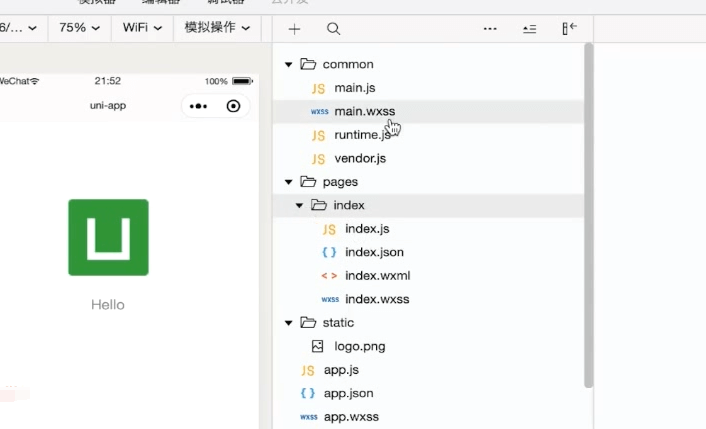Click the JS icon beside main.js
Image resolution: width=706 pixels, height=429 pixels.
tap(318, 88)
